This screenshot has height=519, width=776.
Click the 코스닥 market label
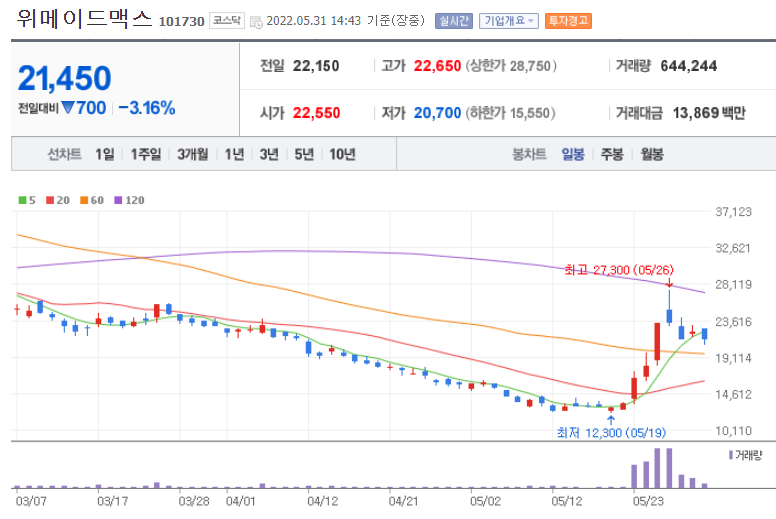click(227, 20)
